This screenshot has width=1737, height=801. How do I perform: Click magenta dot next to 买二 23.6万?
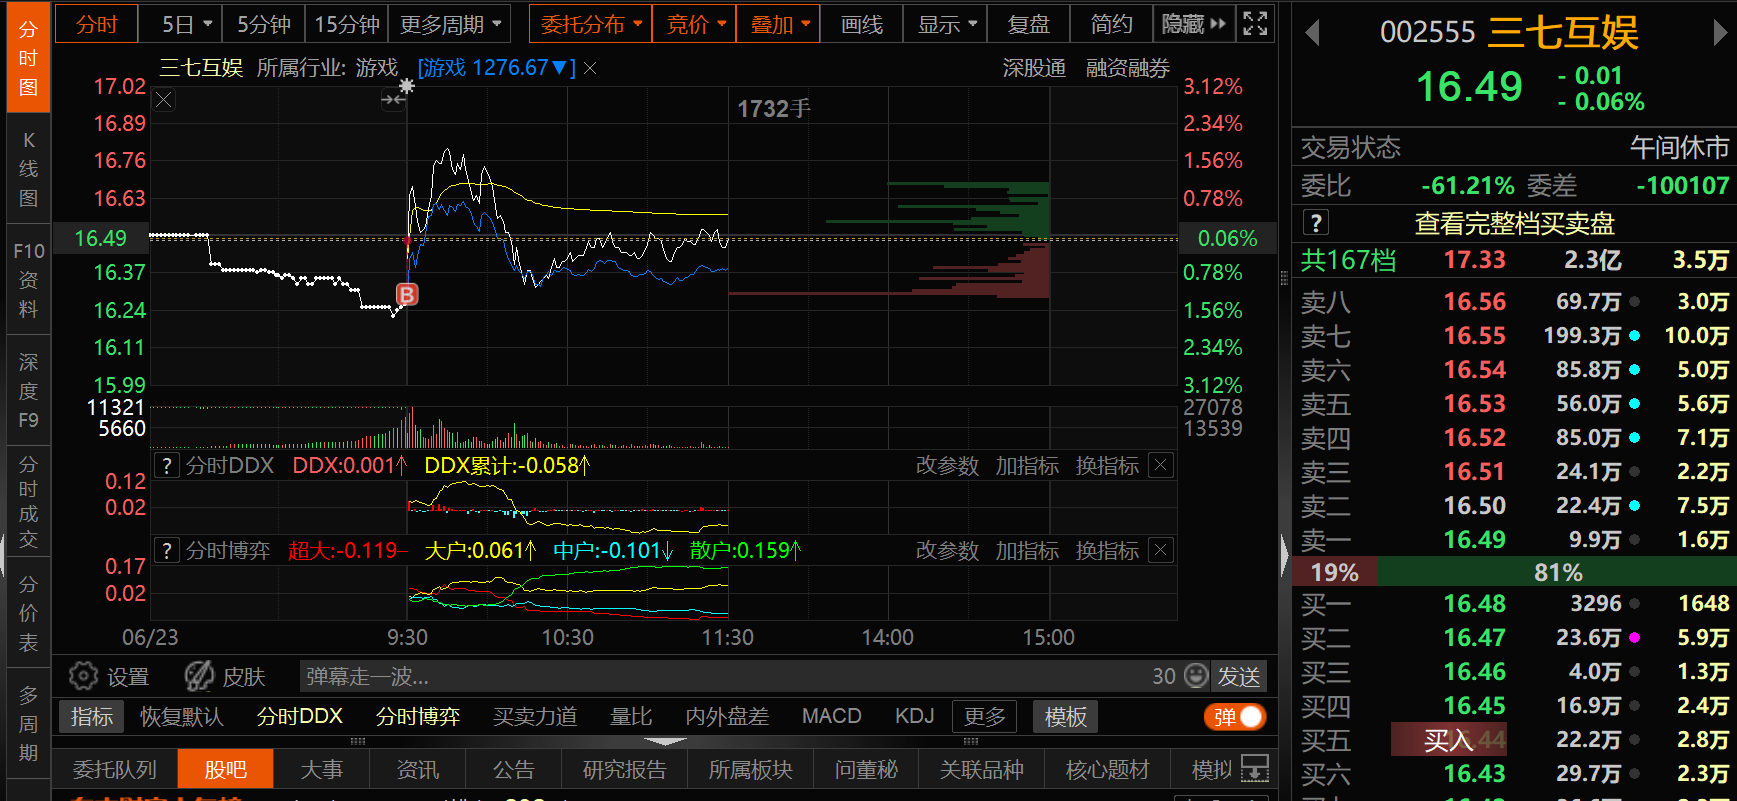click(1634, 638)
